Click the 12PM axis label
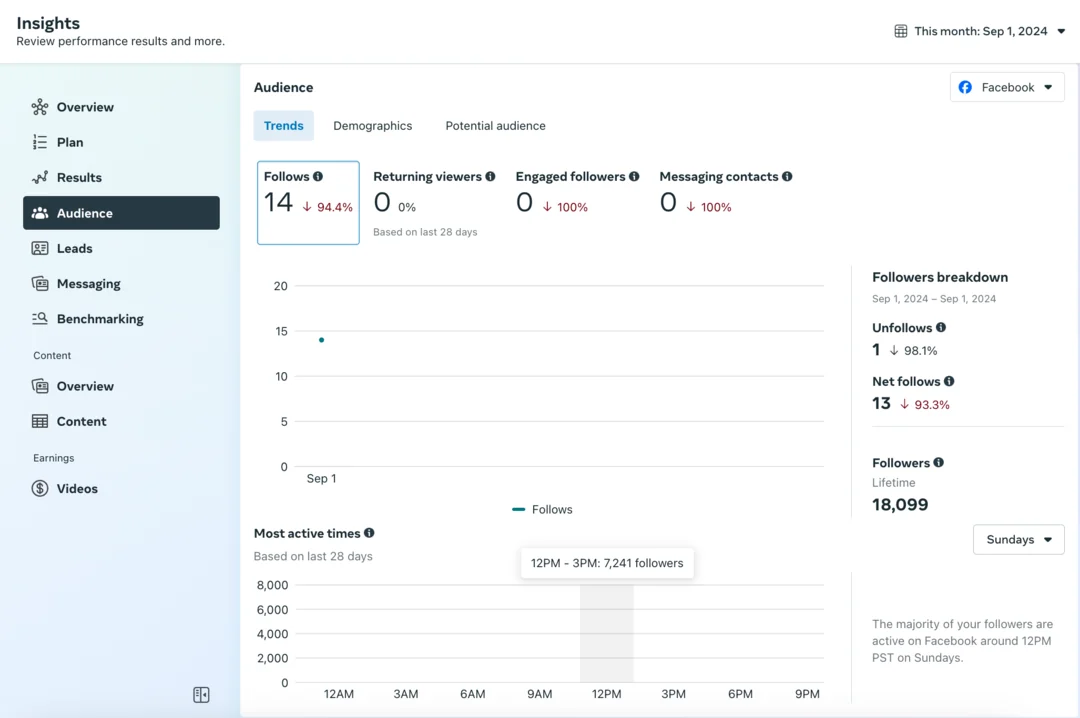This screenshot has width=1080, height=718. tap(606, 694)
